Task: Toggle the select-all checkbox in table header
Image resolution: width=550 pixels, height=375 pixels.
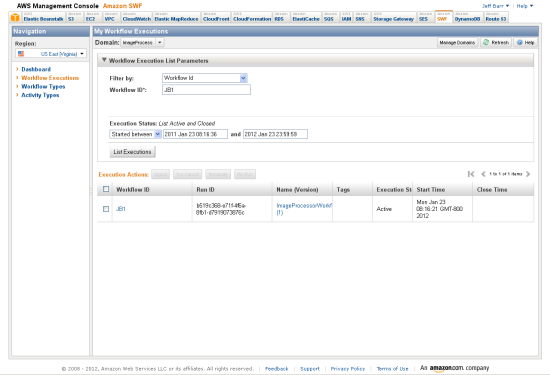Action: tap(106, 189)
